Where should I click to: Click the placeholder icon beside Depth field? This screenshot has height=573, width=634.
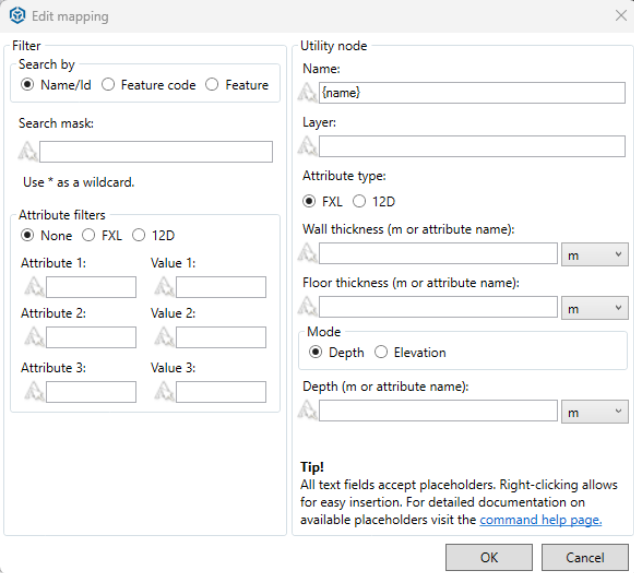click(309, 411)
